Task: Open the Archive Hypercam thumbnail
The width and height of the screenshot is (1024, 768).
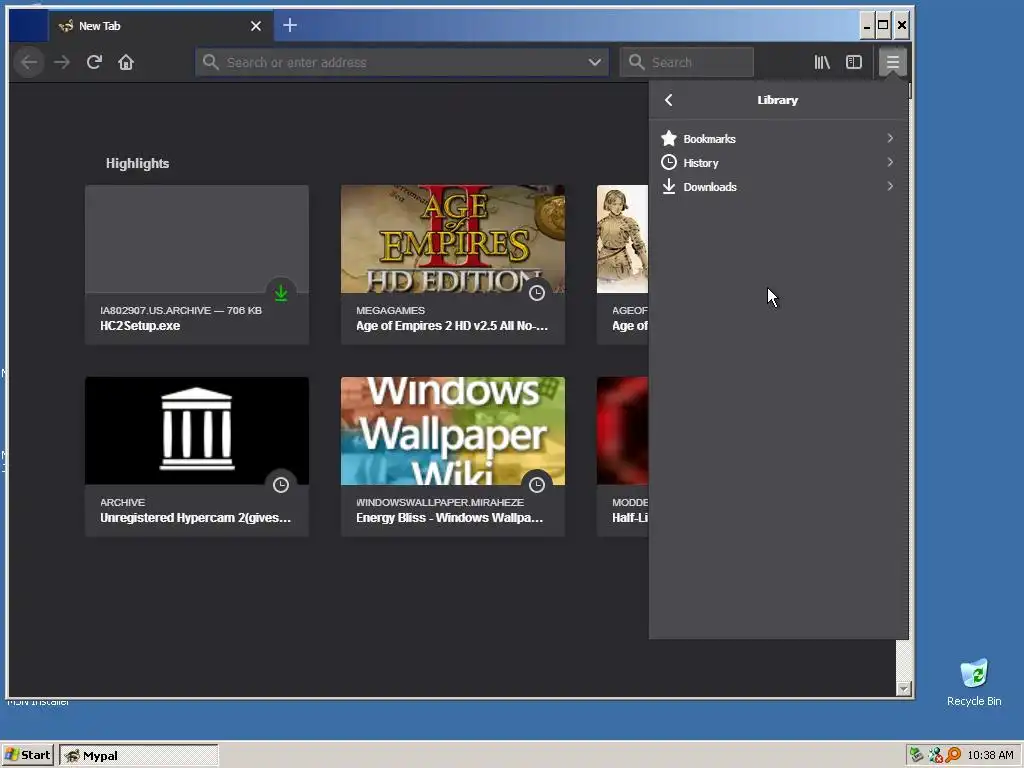Action: (197, 431)
